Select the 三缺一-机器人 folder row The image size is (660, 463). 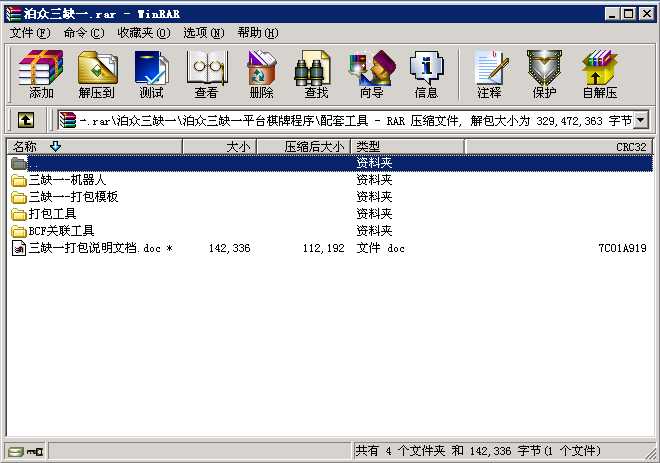coord(330,180)
